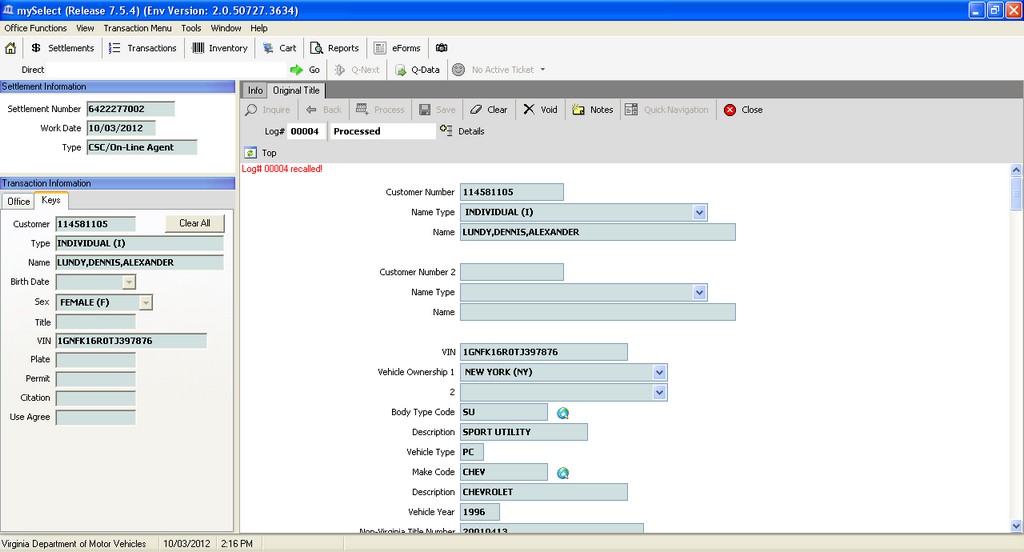Open eForms
The width and height of the screenshot is (1024, 552).
pyautogui.click(x=397, y=48)
